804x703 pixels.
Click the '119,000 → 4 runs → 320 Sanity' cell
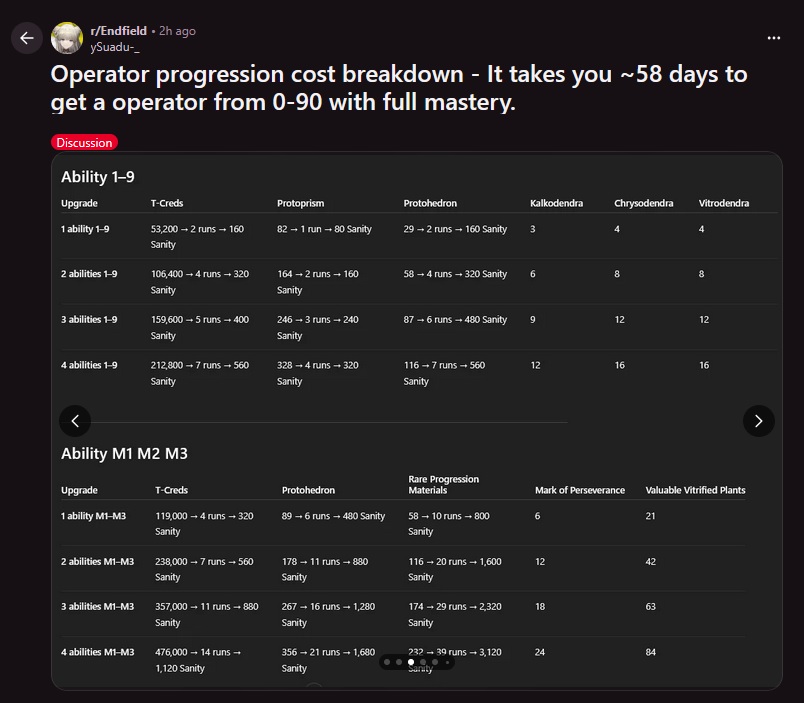(x=204, y=524)
